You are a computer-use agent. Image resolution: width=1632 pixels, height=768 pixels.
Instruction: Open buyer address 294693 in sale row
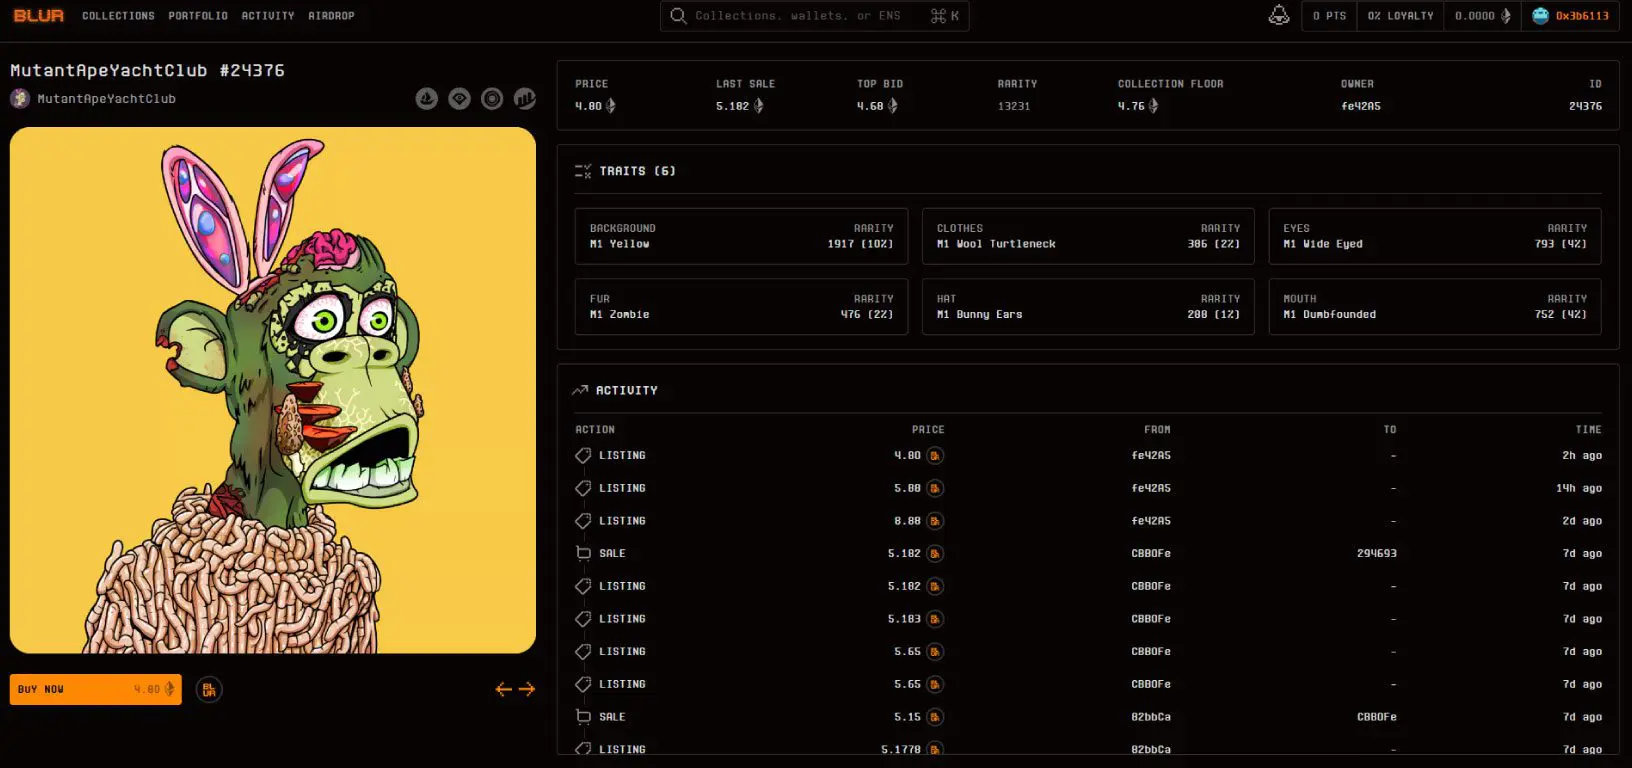point(1376,553)
